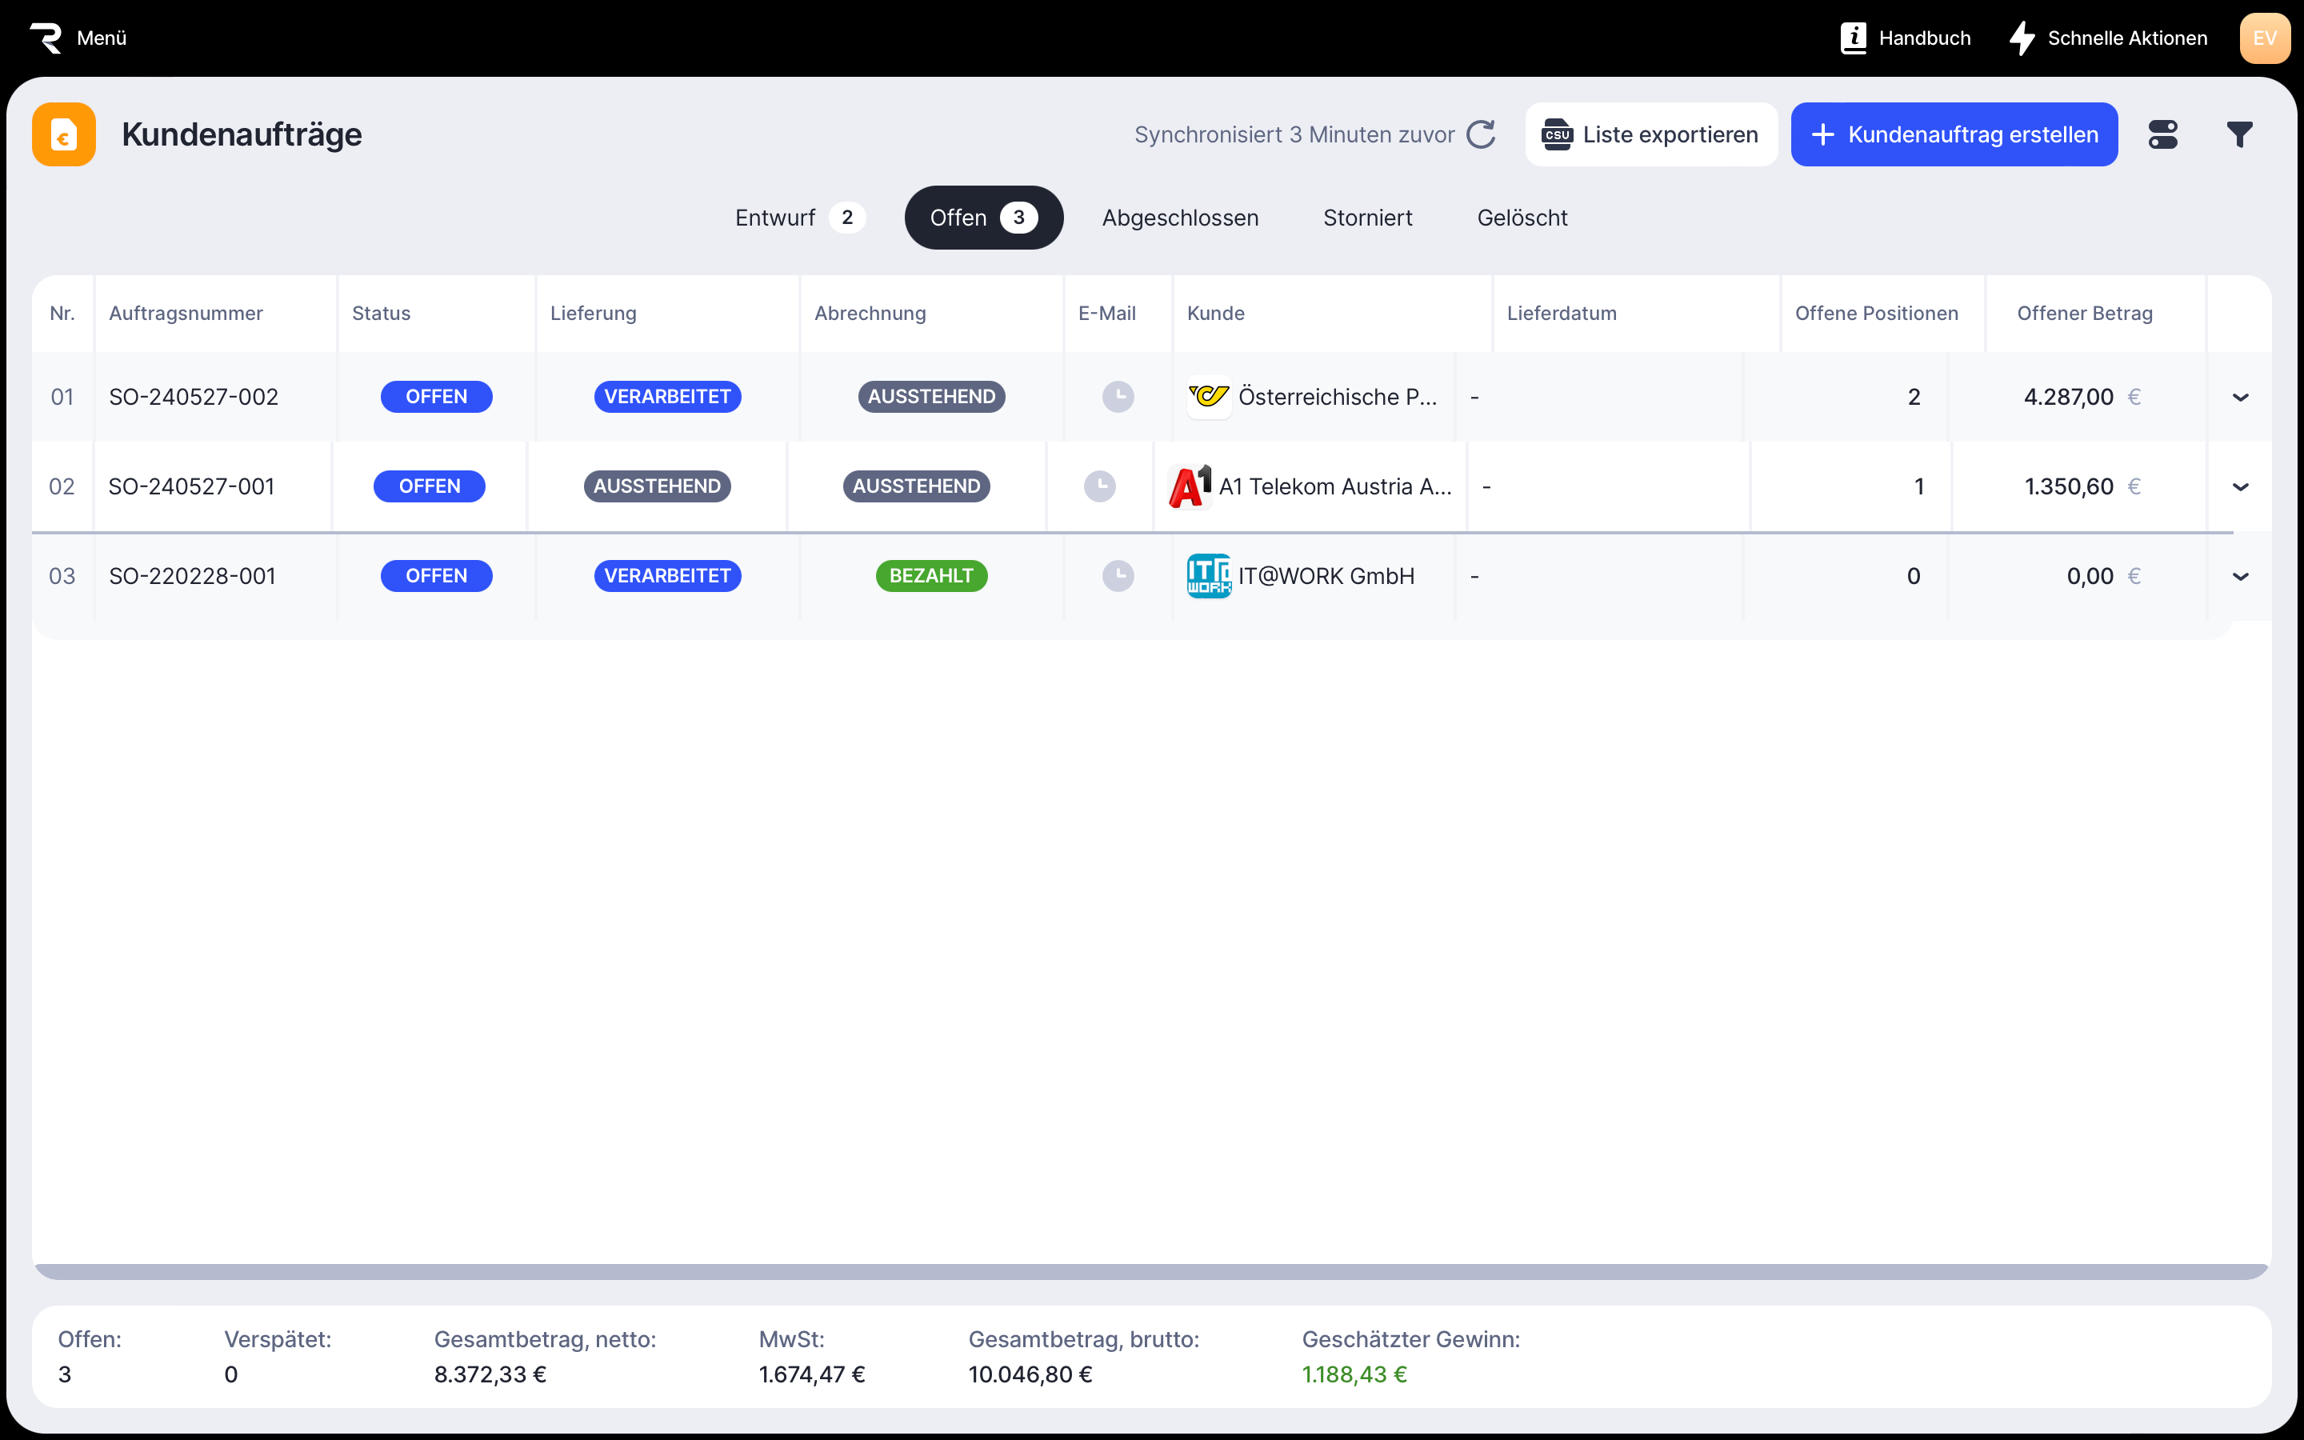Click the Schnelle Aktionen lightning icon

click(2022, 38)
